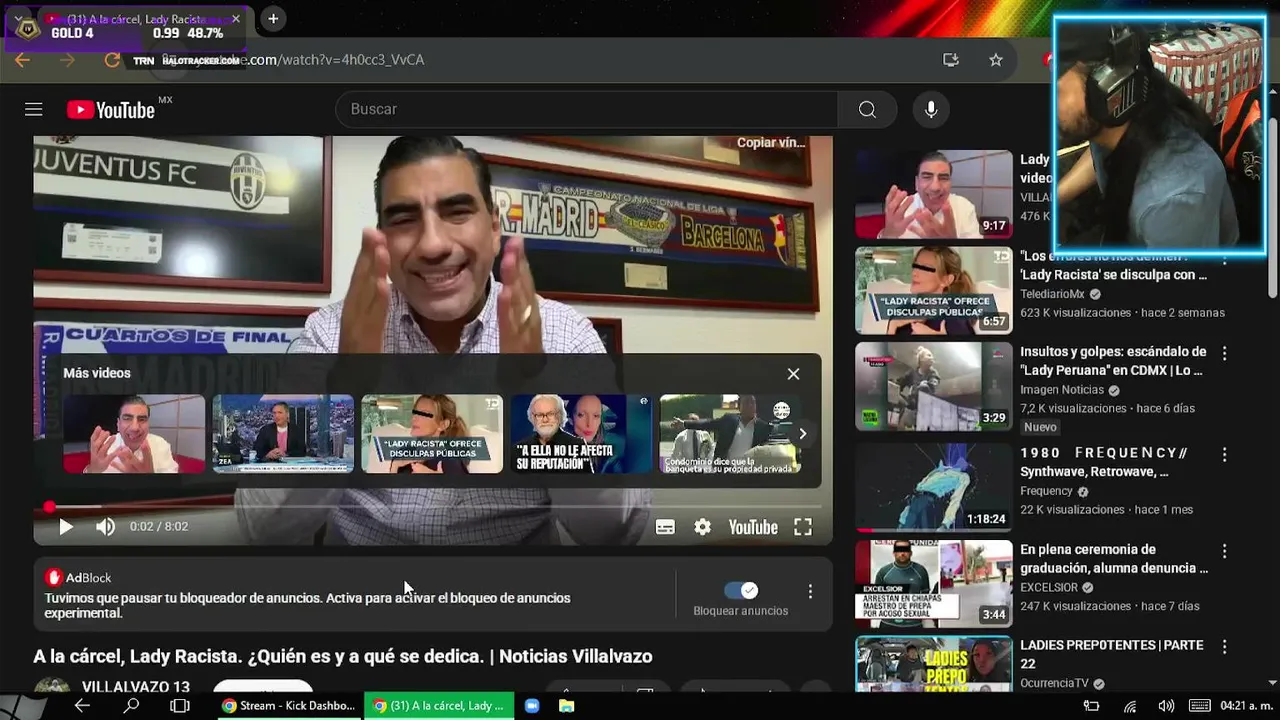Image resolution: width=1280 pixels, height=720 pixels.
Task: Open options for '1980 FREQUENCY' video
Action: coord(1224,454)
